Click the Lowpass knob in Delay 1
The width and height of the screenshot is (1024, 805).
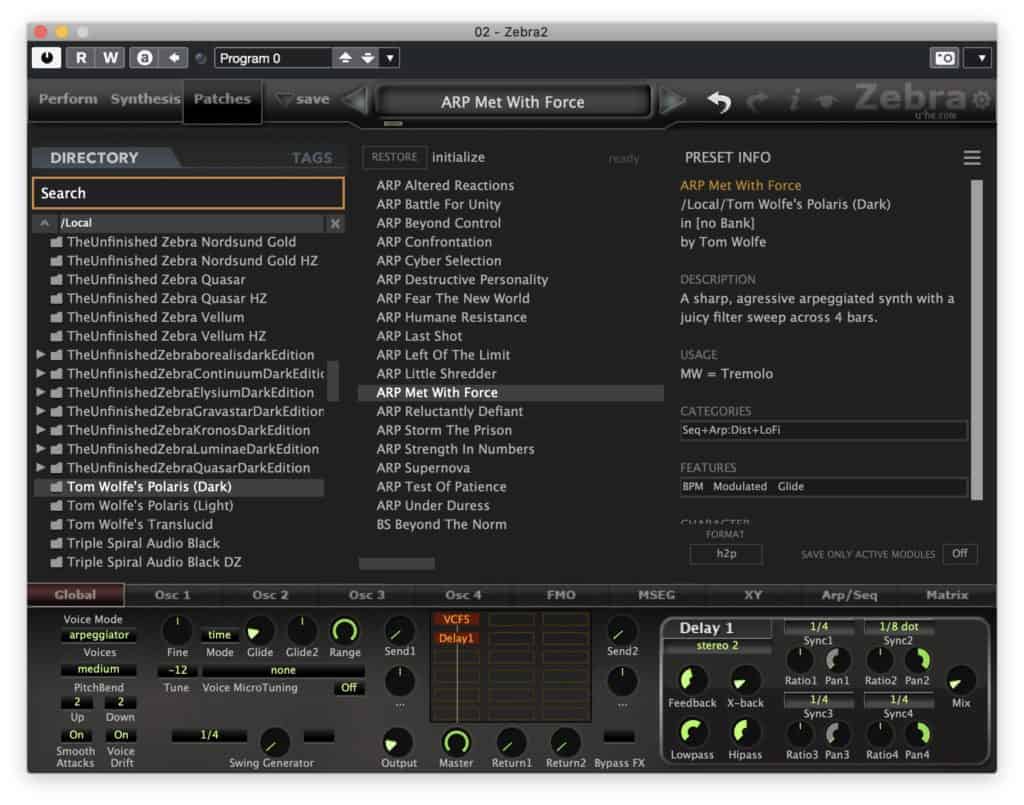[692, 732]
